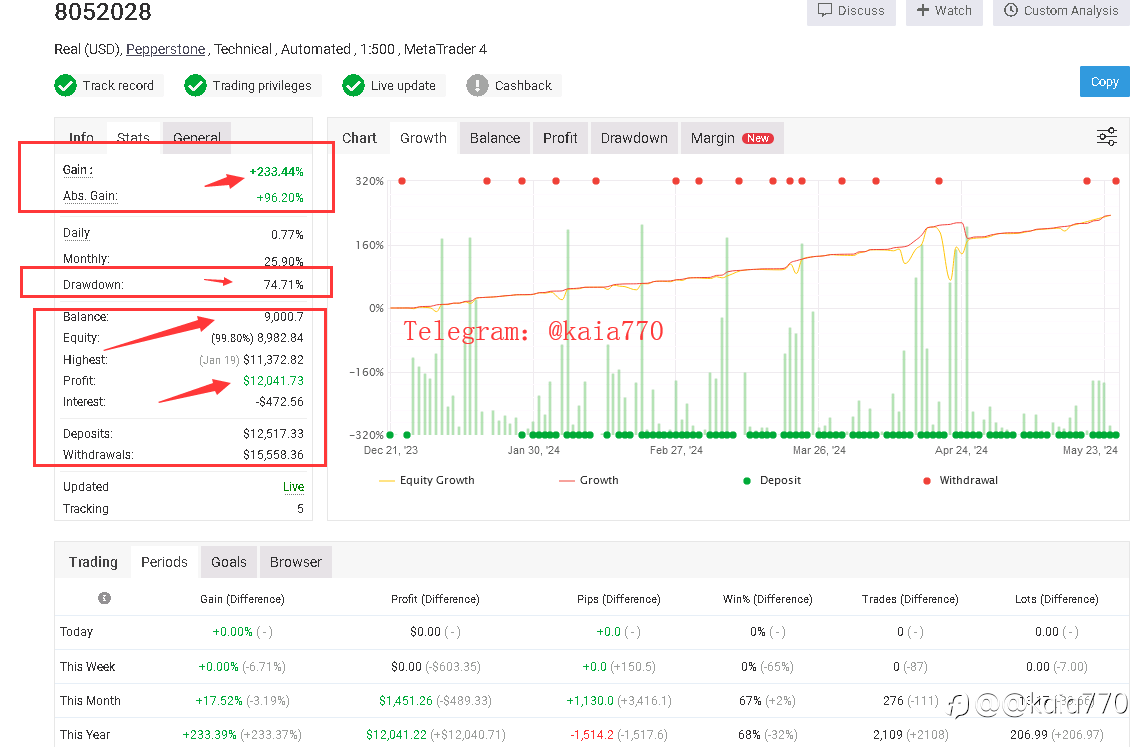This screenshot has width=1140, height=747.
Task: Click the Live updated status link
Action: pyautogui.click(x=294, y=487)
